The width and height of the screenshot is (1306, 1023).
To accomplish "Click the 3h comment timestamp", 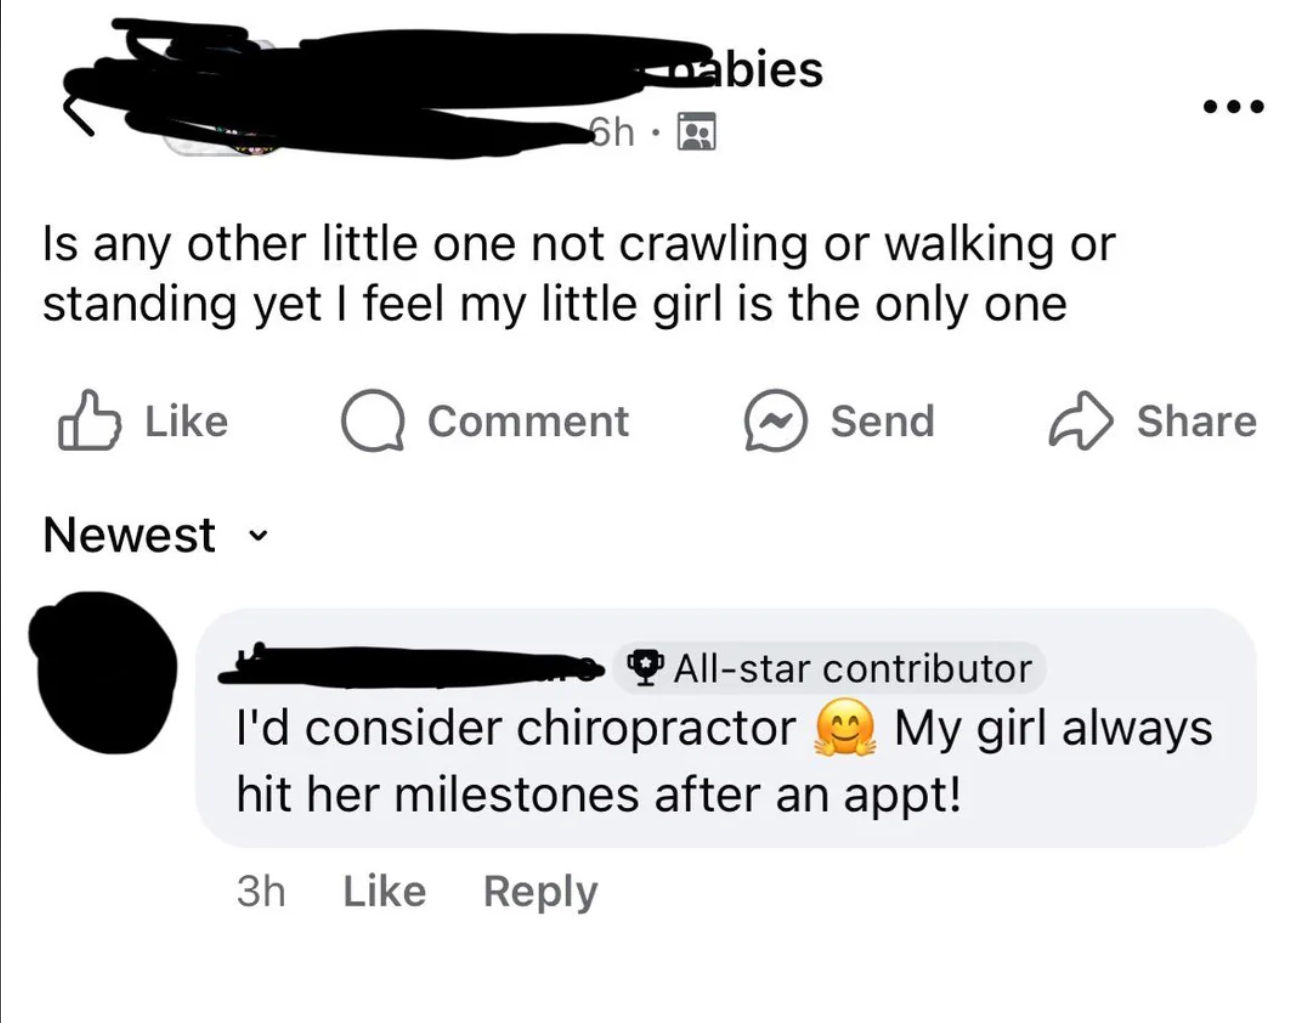I will click(x=263, y=890).
